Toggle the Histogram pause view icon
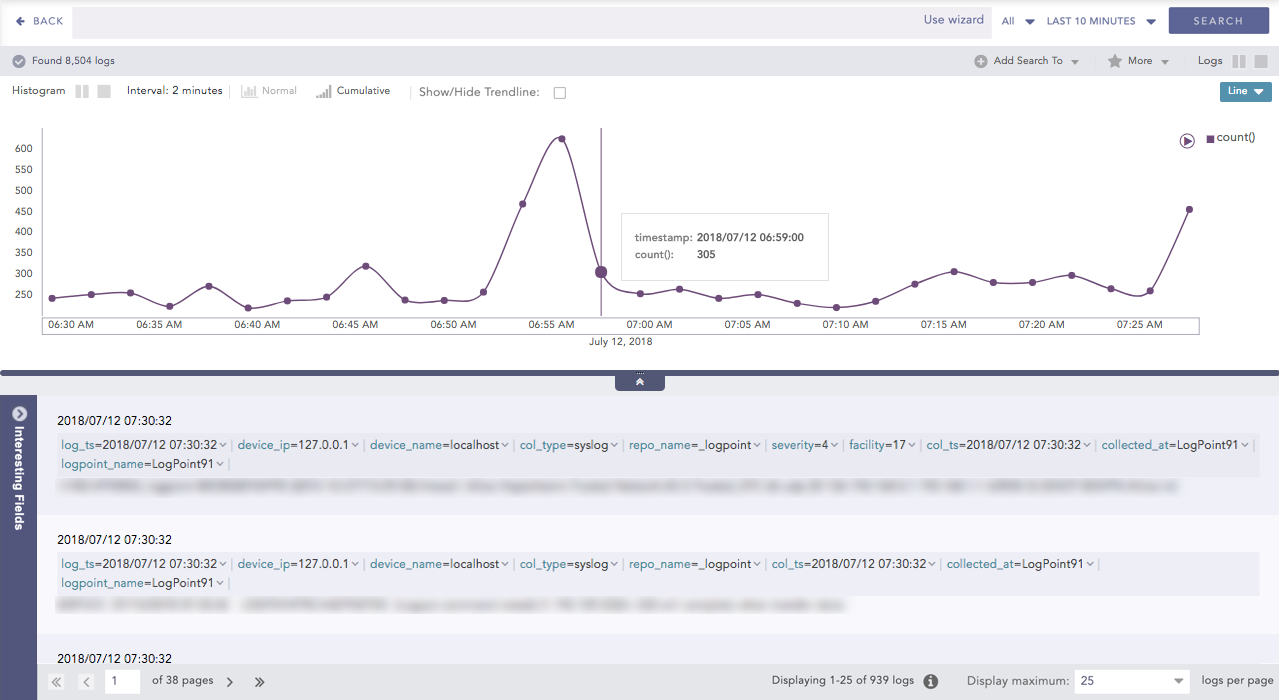This screenshot has width=1279, height=700. pos(82,91)
